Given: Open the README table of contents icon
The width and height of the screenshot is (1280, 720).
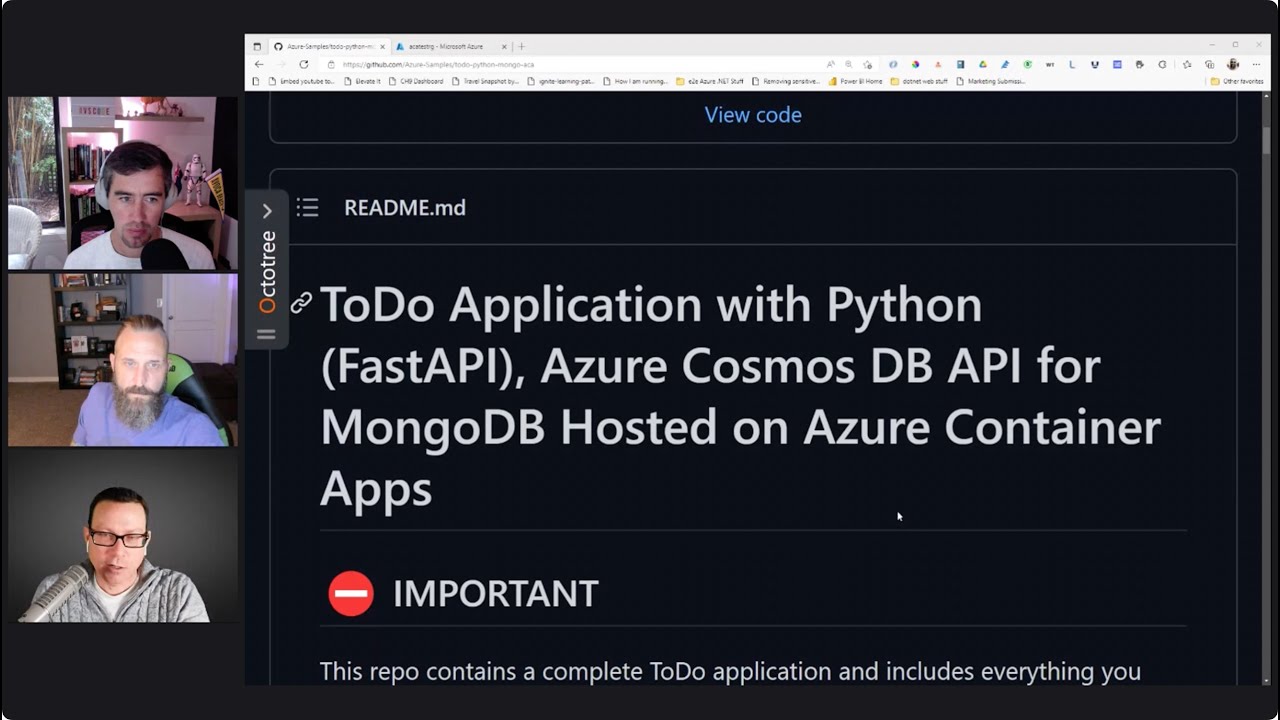Looking at the screenshot, I should coord(307,207).
